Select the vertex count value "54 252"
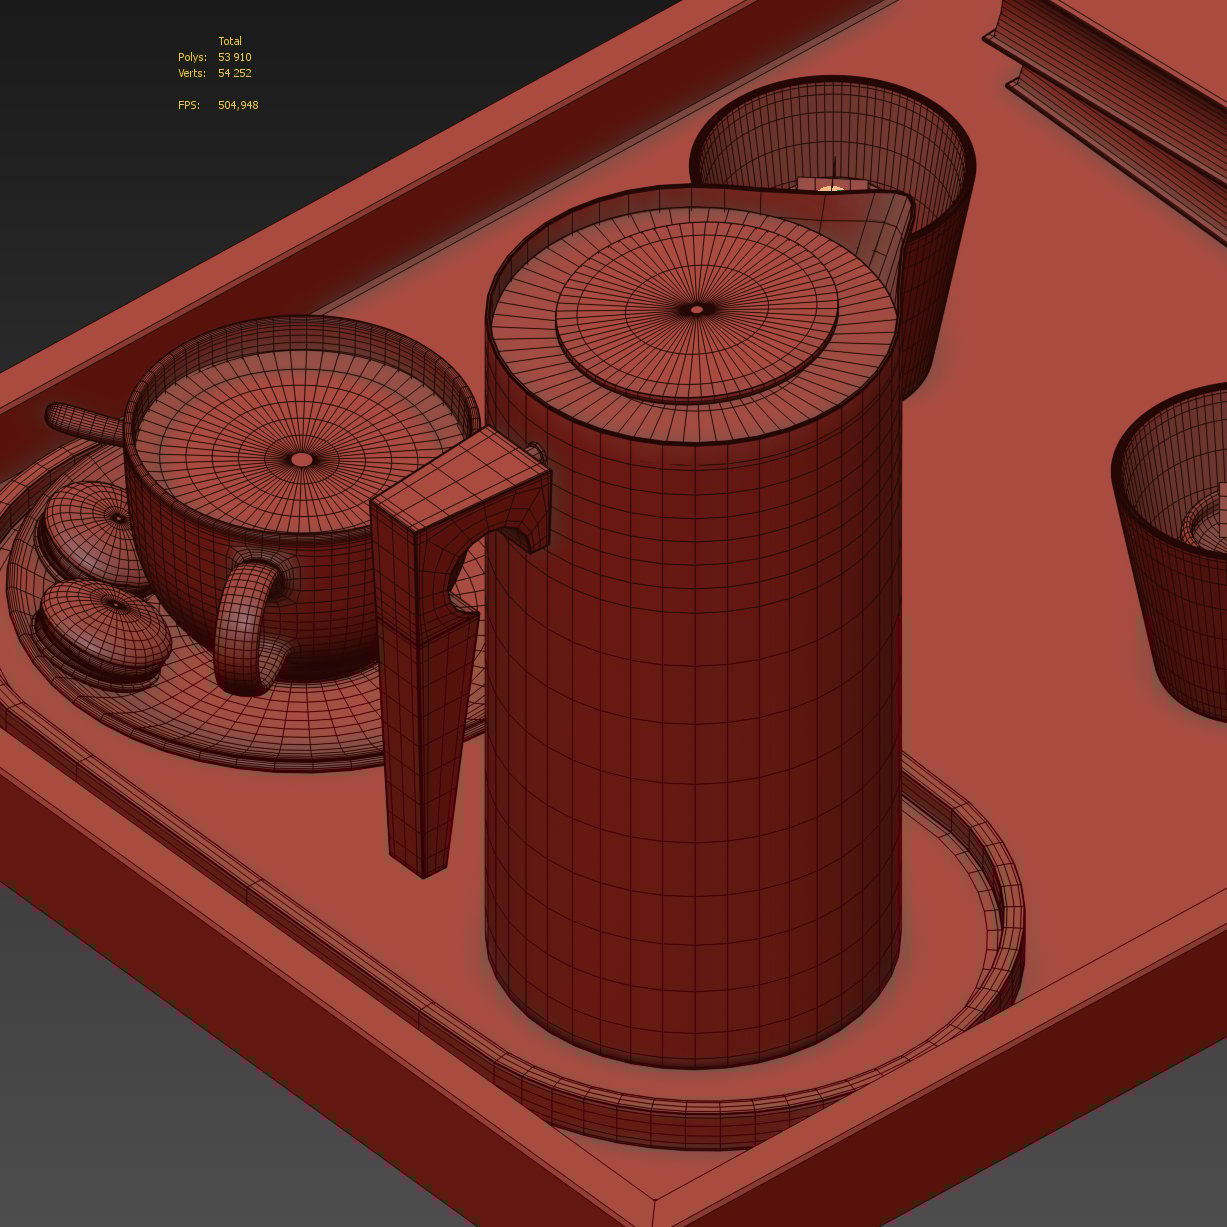The height and width of the screenshot is (1227, 1227). [235, 73]
